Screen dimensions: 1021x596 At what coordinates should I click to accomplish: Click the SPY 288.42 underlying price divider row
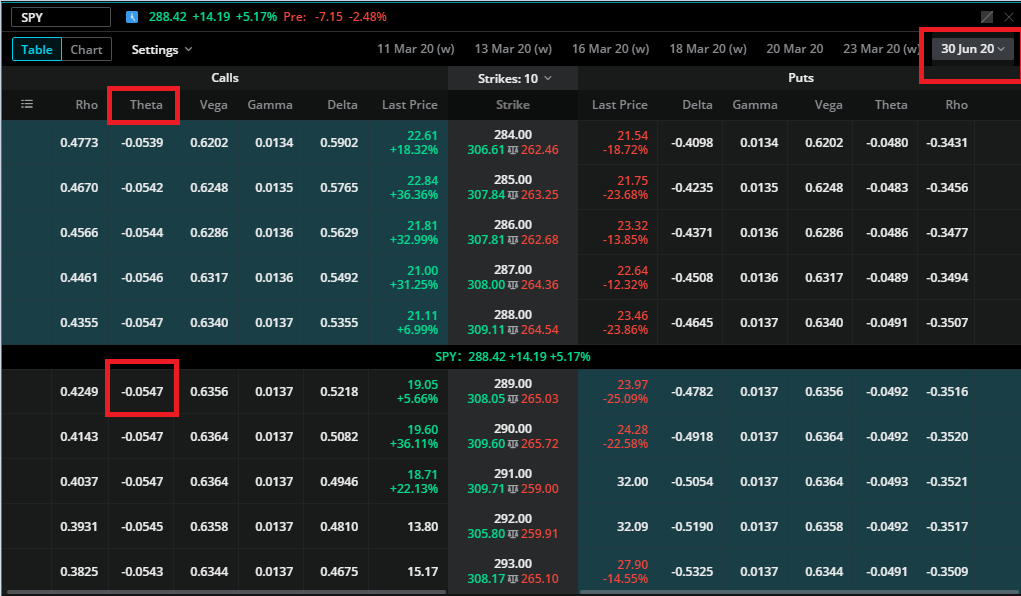(x=512, y=357)
